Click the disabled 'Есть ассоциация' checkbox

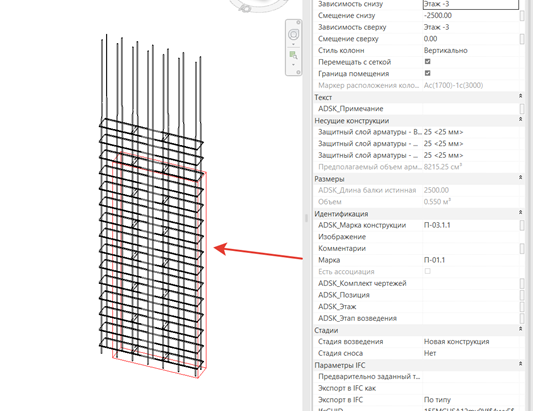pos(428,271)
